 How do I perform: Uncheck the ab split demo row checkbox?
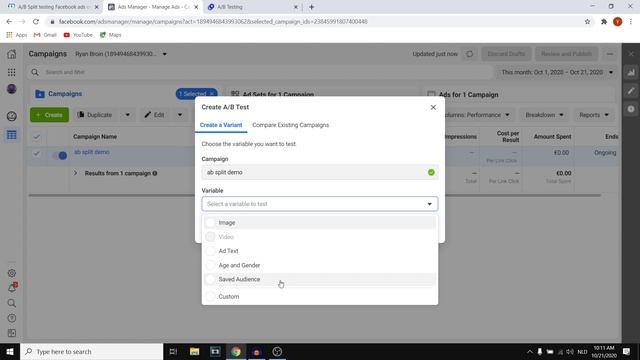36,153
